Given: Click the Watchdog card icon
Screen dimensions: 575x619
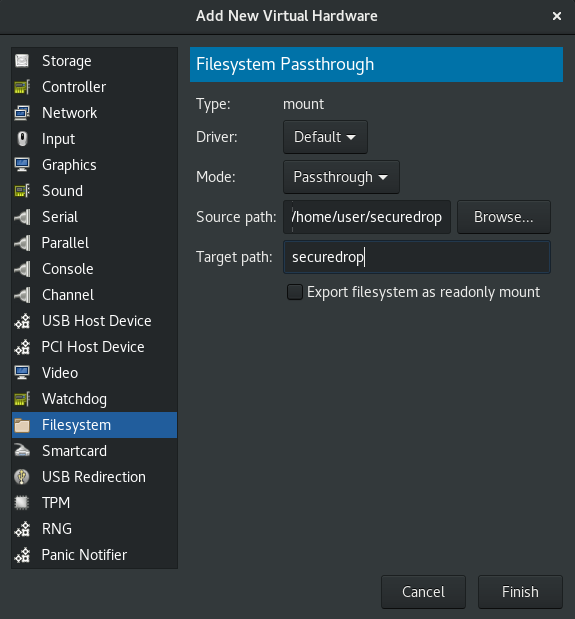Looking at the screenshot, I should tap(22, 399).
